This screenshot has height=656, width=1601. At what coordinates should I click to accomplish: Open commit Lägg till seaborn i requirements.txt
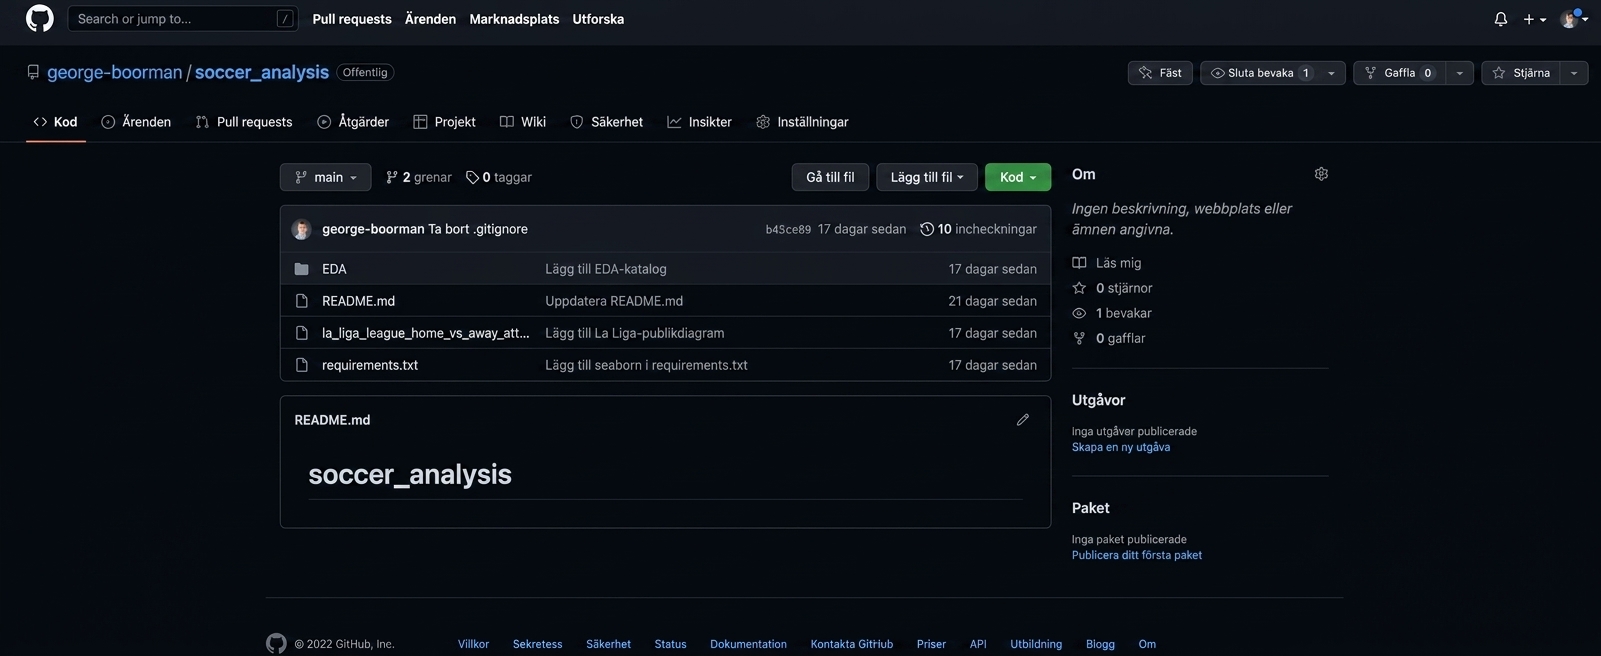pos(646,365)
